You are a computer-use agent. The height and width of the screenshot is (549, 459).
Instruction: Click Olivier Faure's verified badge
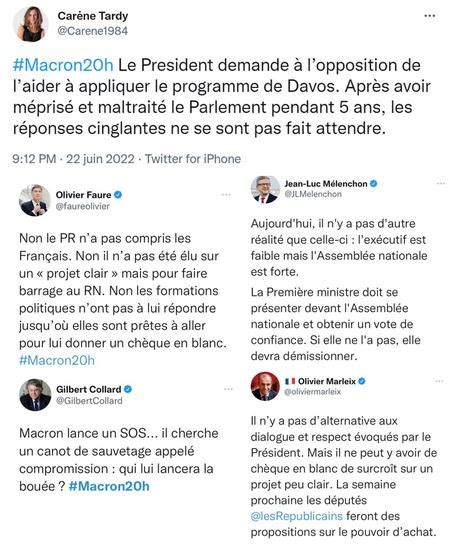click(118, 195)
